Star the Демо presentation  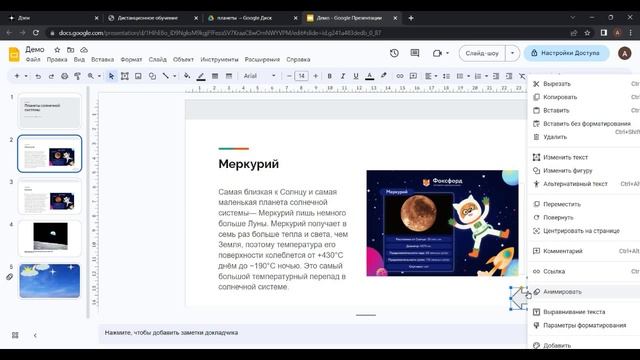tap(57, 49)
